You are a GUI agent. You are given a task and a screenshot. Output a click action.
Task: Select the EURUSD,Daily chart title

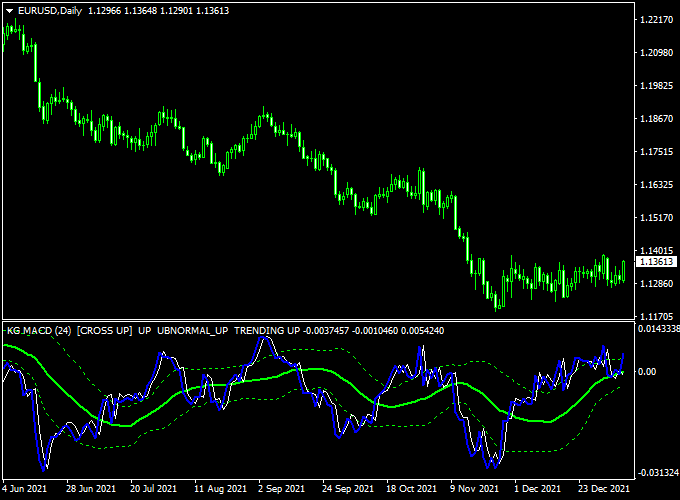[x=50, y=11]
